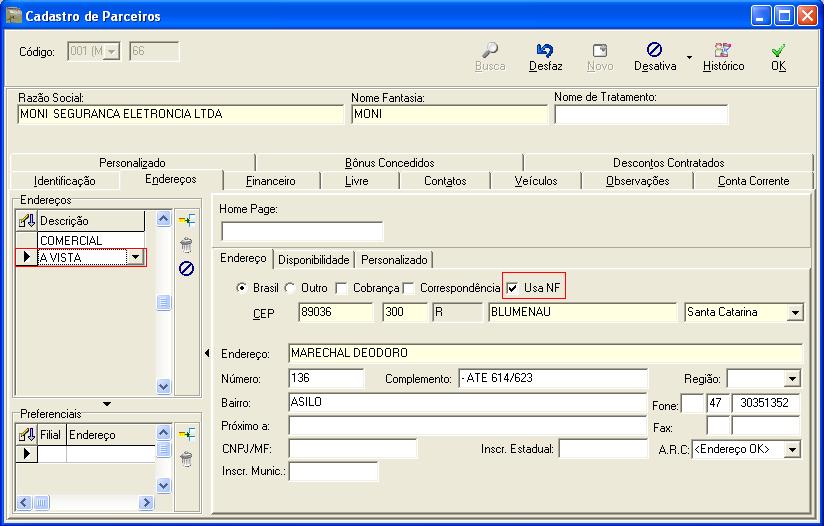
Task: Select the COMERCIAL address row
Action: click(91, 240)
